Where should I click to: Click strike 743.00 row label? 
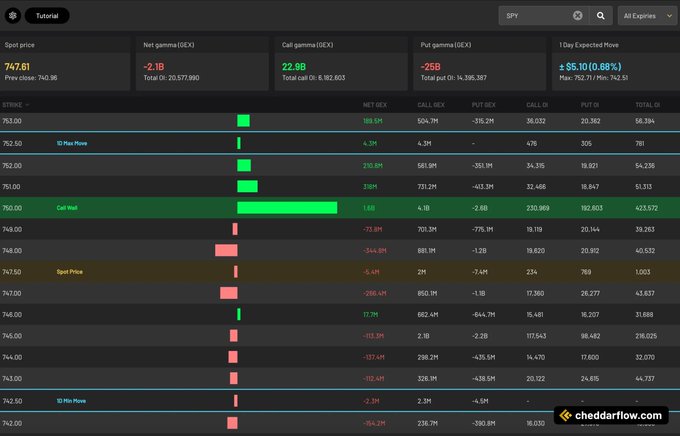click(x=12, y=378)
